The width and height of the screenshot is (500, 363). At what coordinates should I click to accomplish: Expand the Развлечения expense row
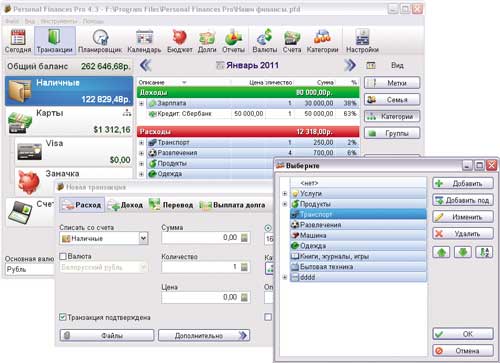tap(141, 153)
